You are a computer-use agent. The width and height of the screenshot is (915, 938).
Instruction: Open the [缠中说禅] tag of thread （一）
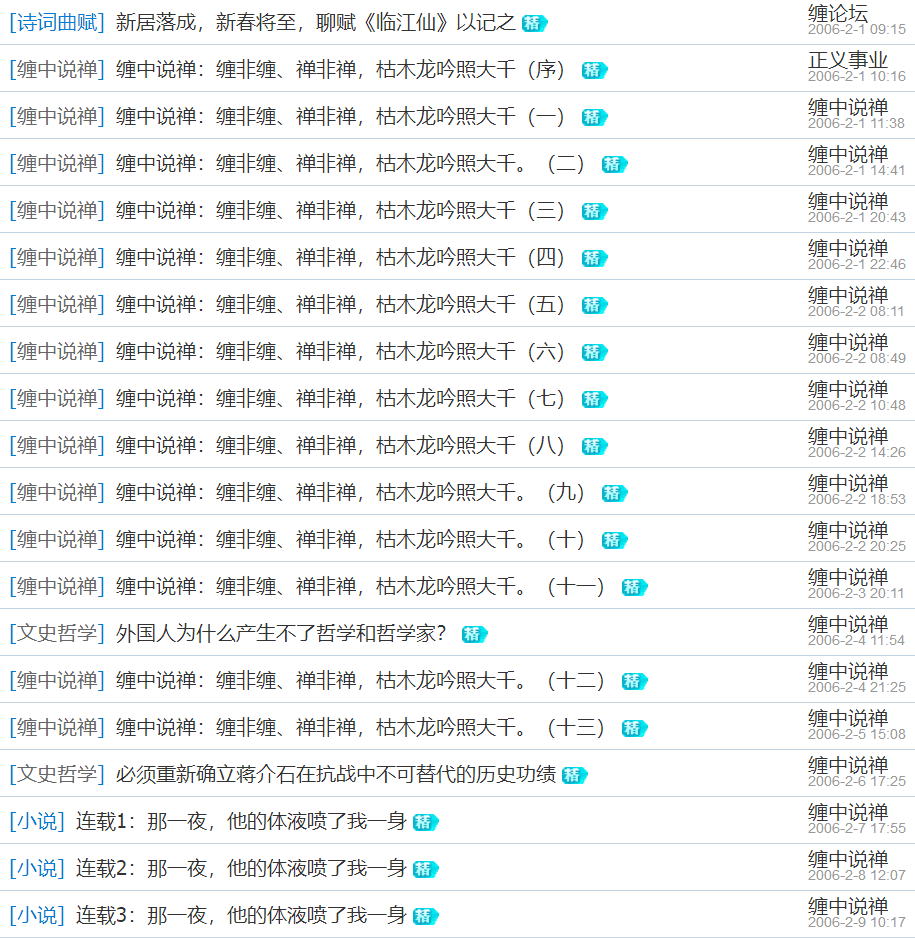(55, 117)
